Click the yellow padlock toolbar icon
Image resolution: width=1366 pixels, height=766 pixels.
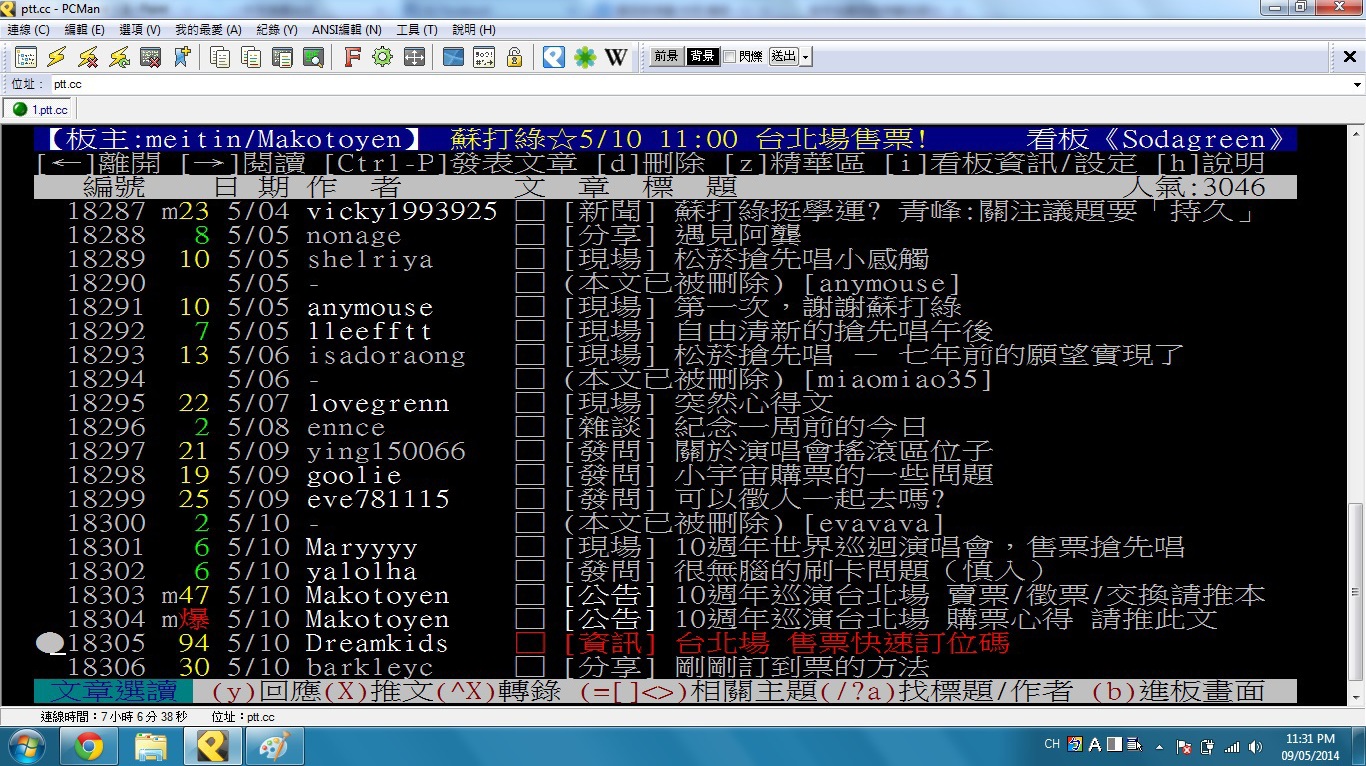(x=515, y=57)
